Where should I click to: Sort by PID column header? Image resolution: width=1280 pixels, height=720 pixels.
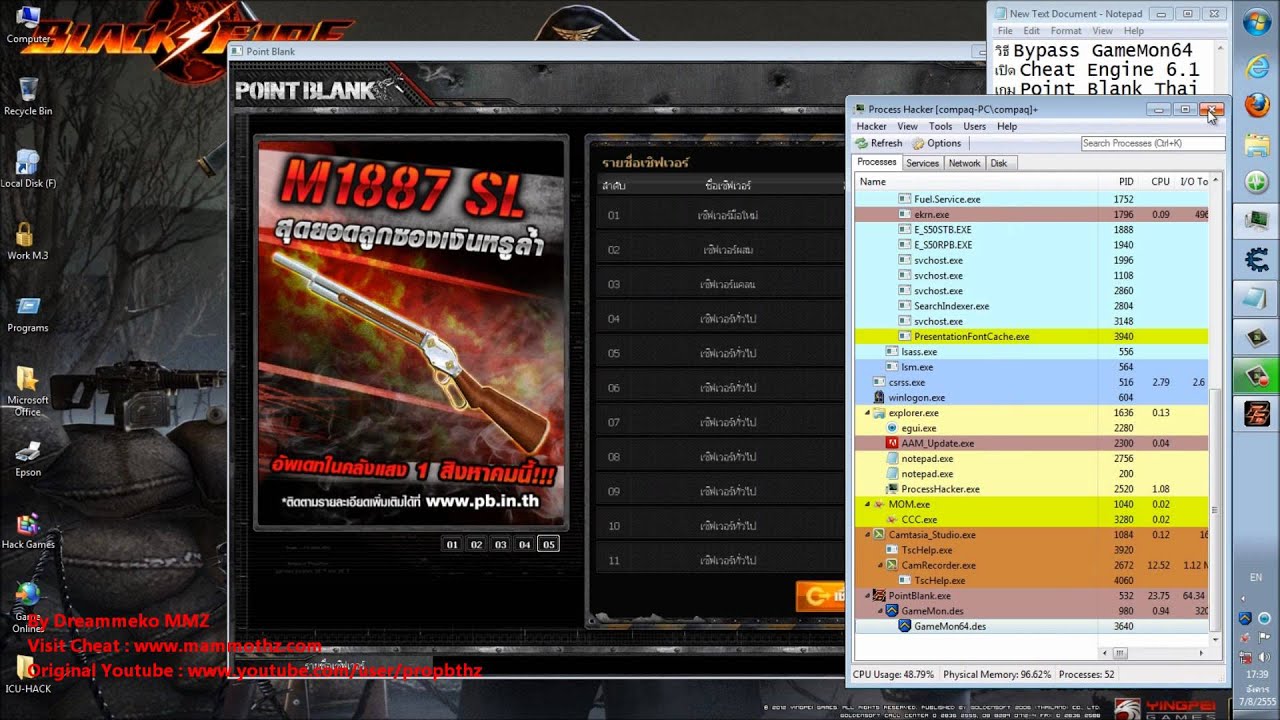point(1126,181)
